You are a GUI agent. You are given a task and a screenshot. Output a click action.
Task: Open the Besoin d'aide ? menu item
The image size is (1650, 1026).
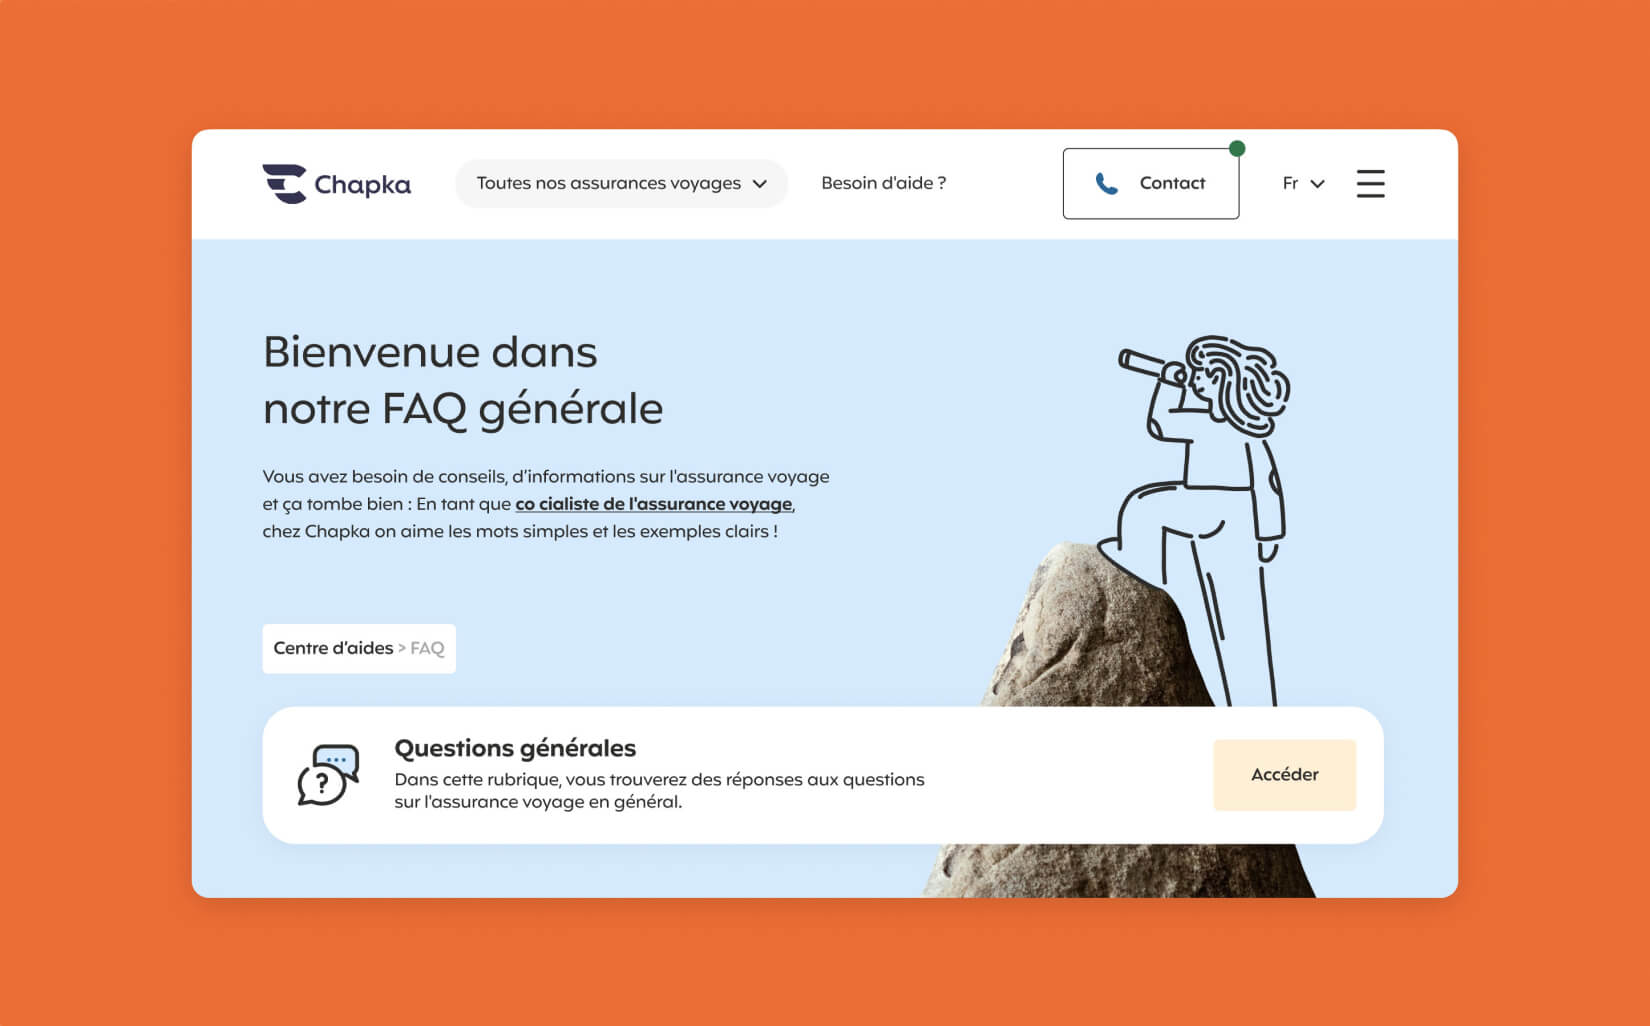883,183
